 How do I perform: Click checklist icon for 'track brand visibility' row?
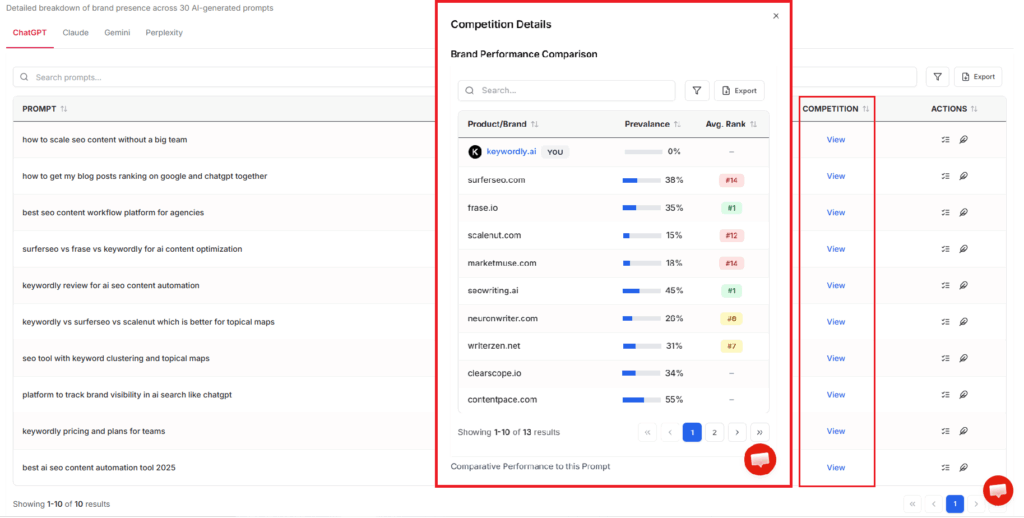click(946, 395)
